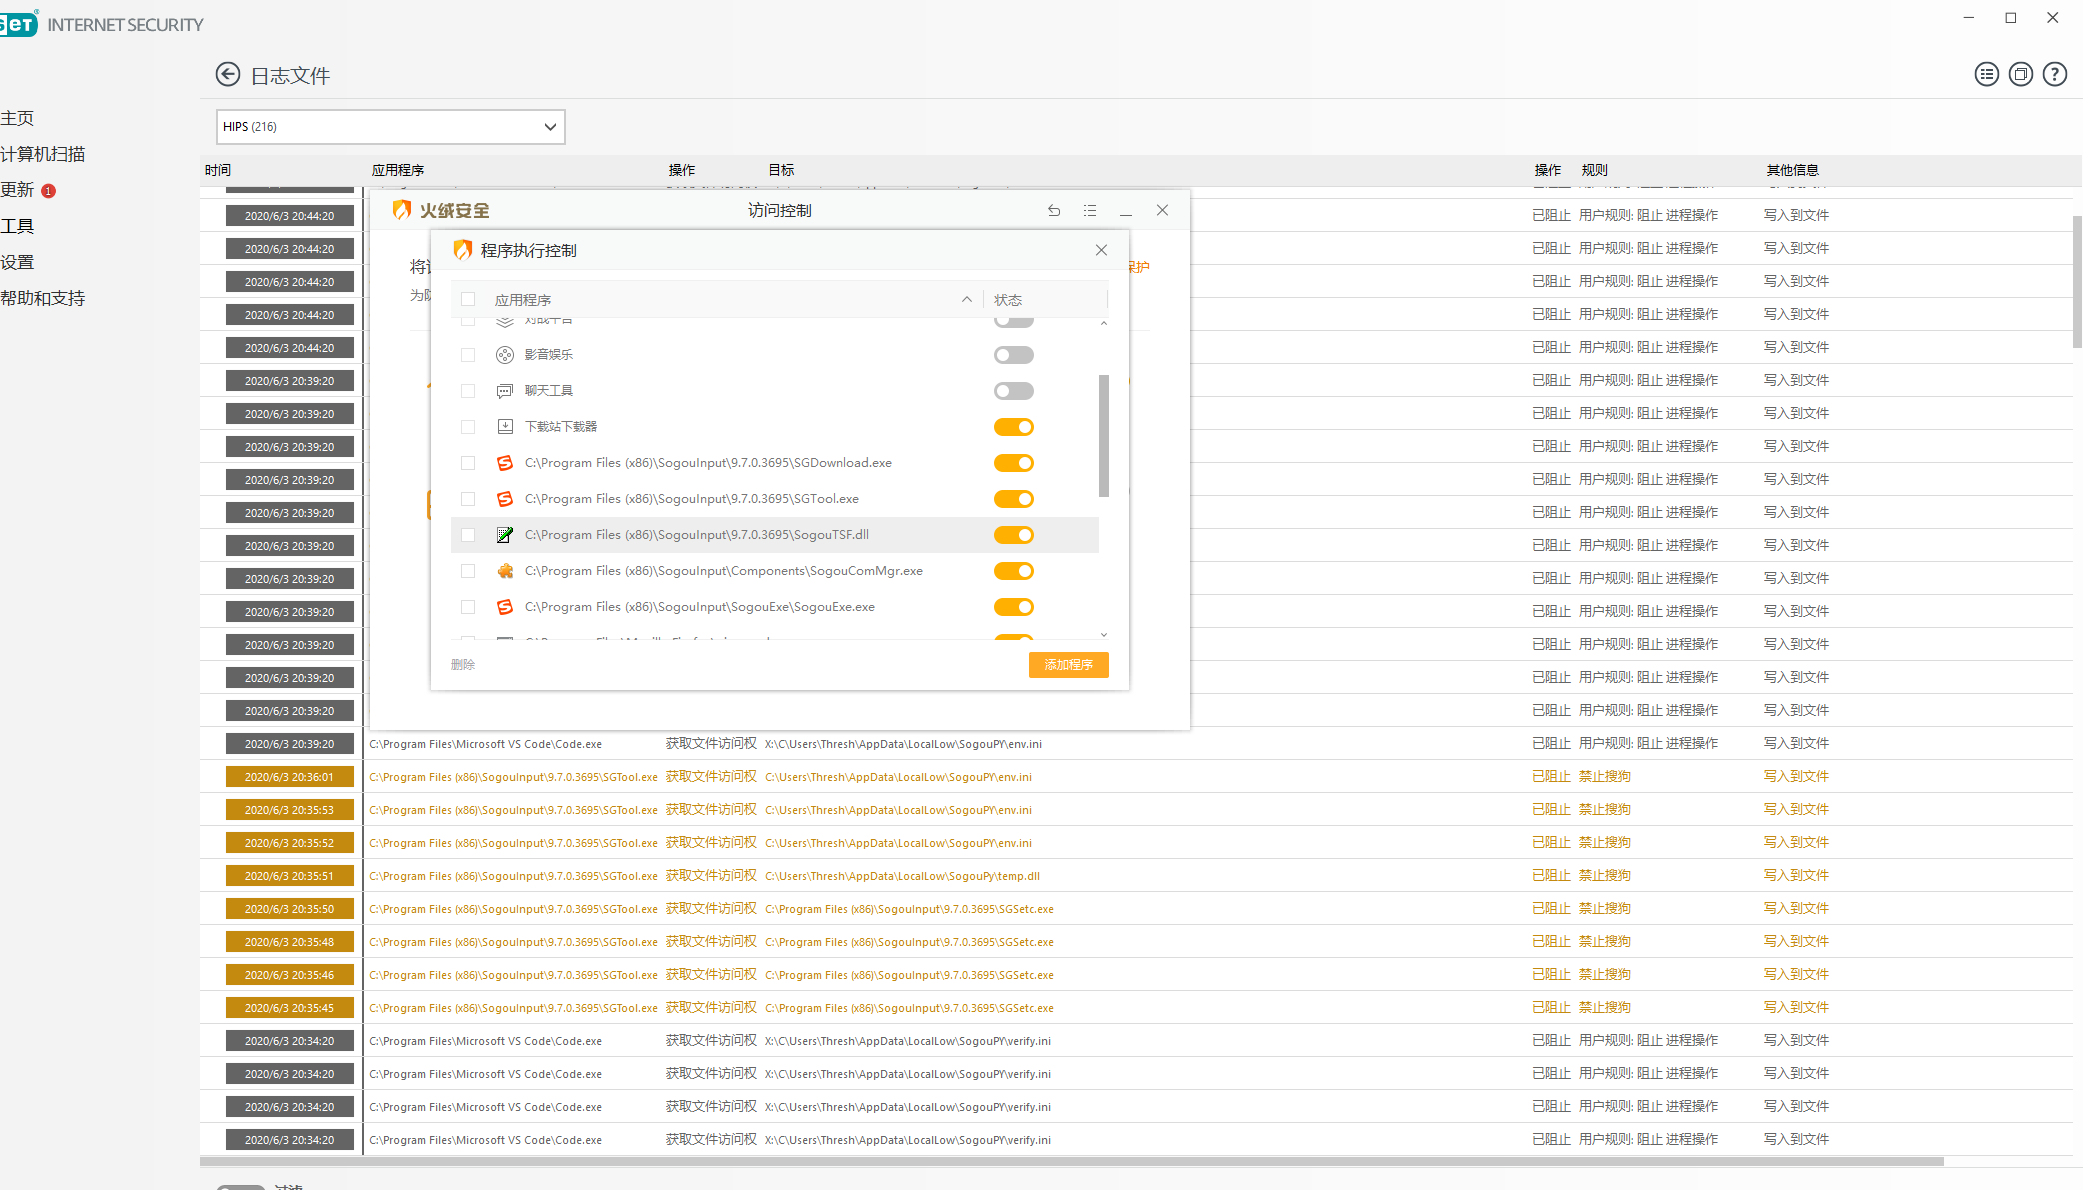Click the 程序执行控制 list scrollbar thumb
This screenshot has height=1190, width=2083.
[1104, 435]
